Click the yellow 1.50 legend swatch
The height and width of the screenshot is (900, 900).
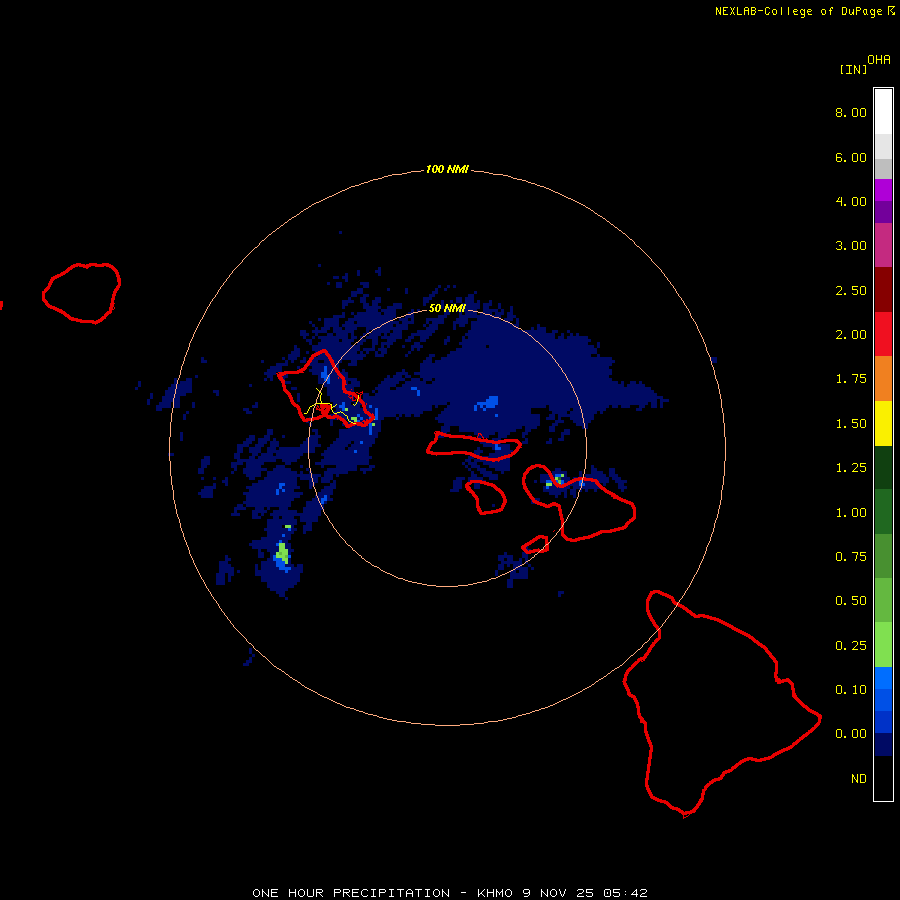point(883,423)
